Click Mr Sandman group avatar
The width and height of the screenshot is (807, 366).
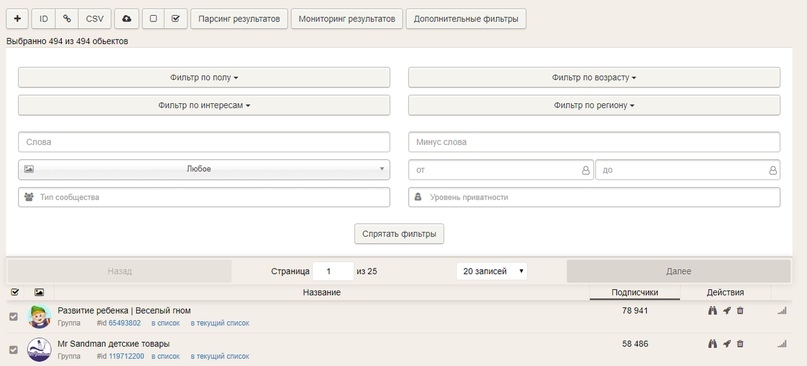tap(39, 350)
